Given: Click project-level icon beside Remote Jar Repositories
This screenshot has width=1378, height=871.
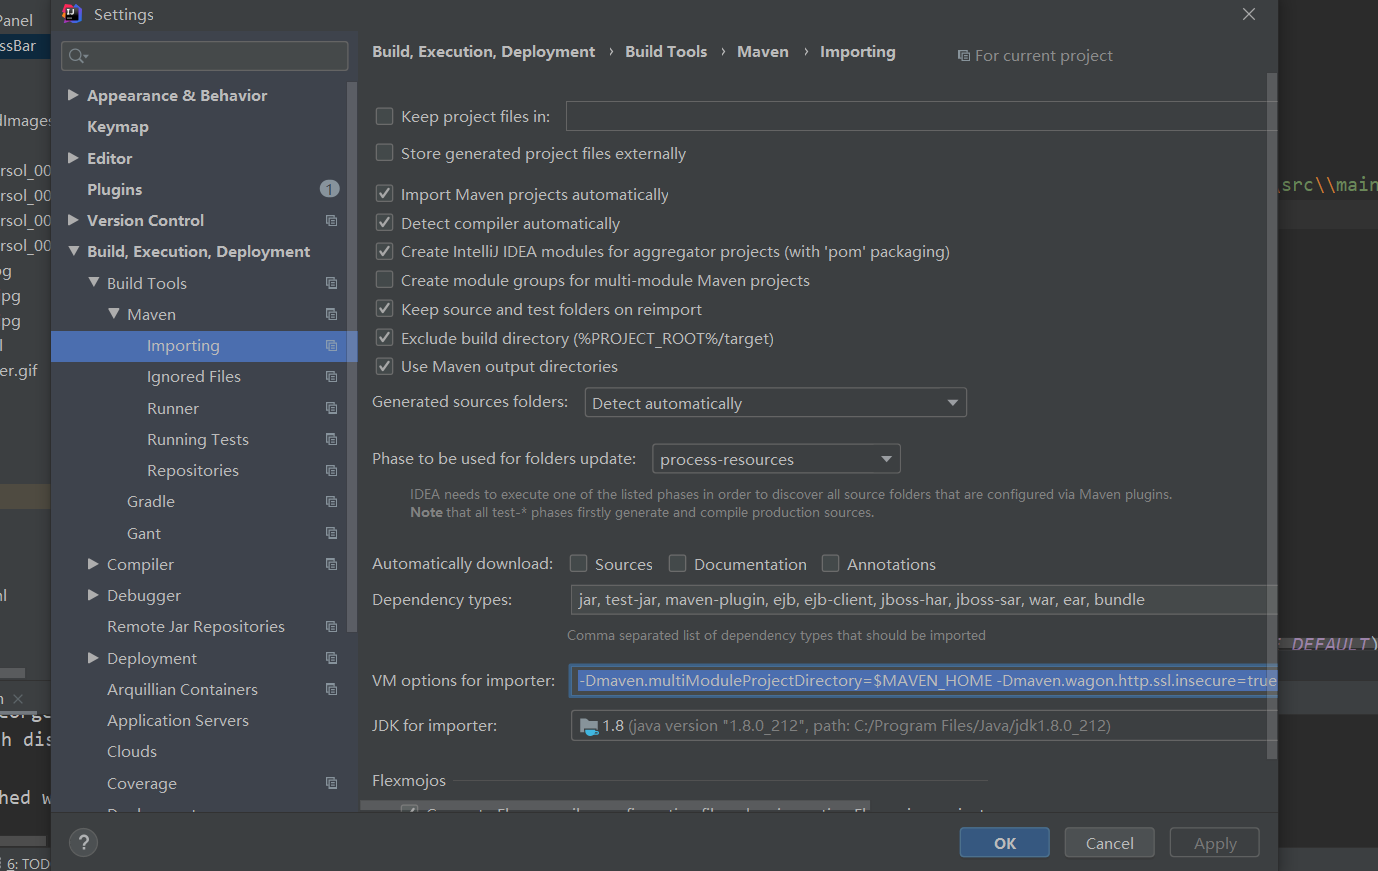Looking at the screenshot, I should point(331,626).
